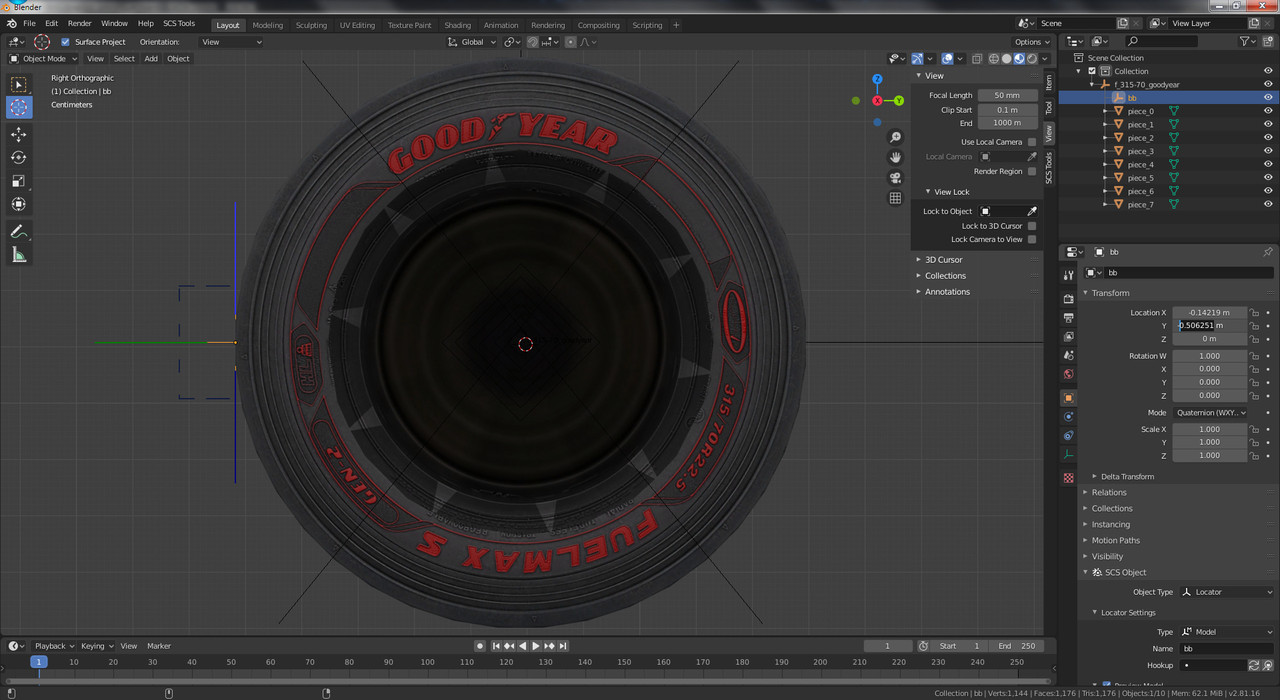Expand Delta Transform section
The height and width of the screenshot is (700, 1280).
tap(1127, 476)
